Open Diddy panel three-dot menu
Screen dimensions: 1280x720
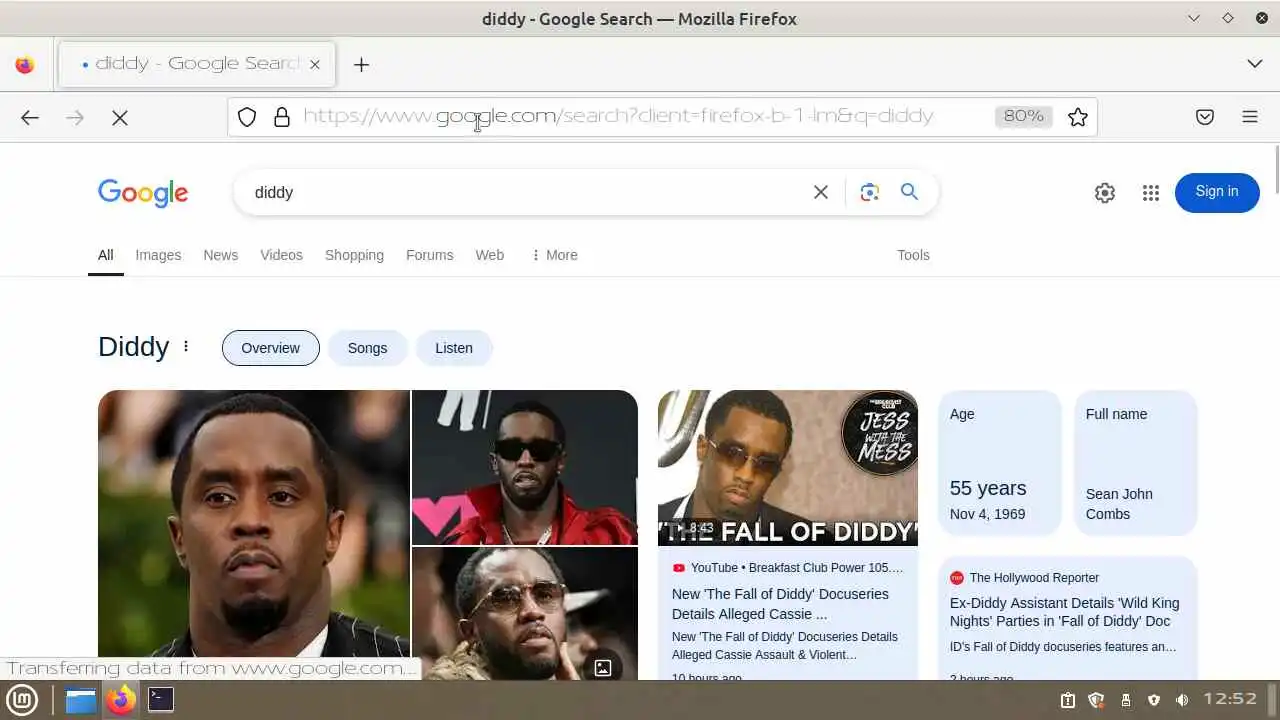click(x=186, y=347)
